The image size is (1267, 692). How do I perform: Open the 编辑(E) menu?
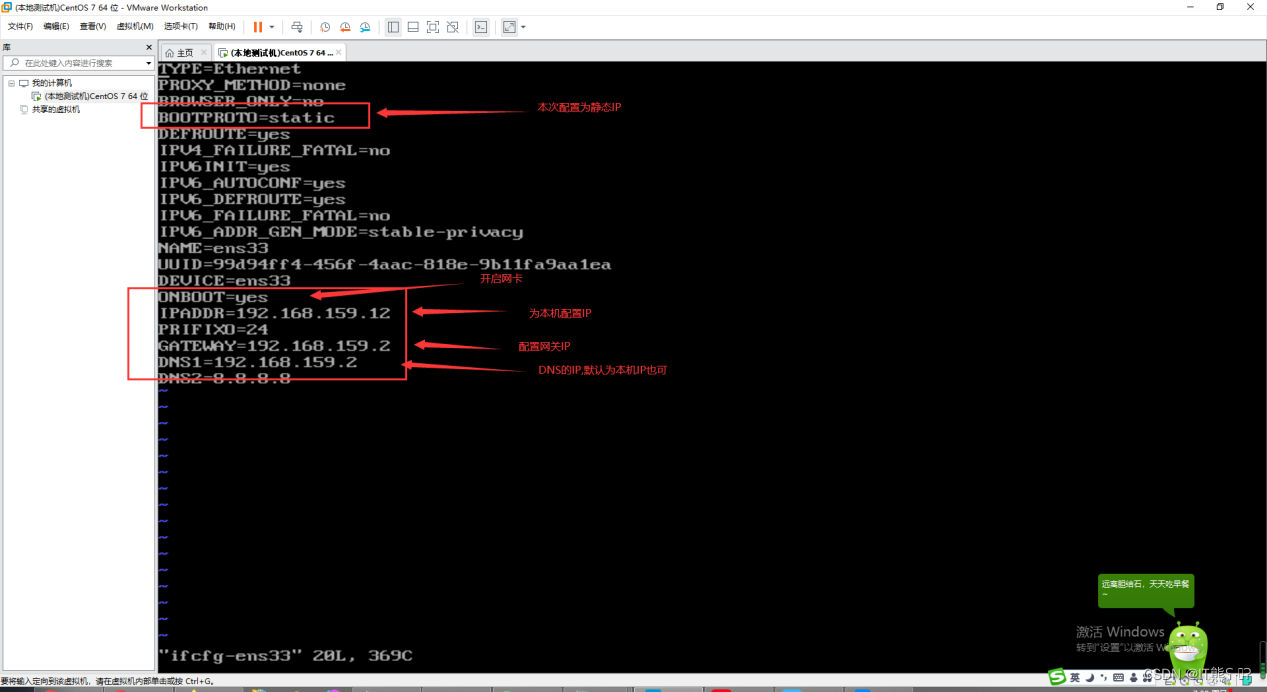click(57, 27)
